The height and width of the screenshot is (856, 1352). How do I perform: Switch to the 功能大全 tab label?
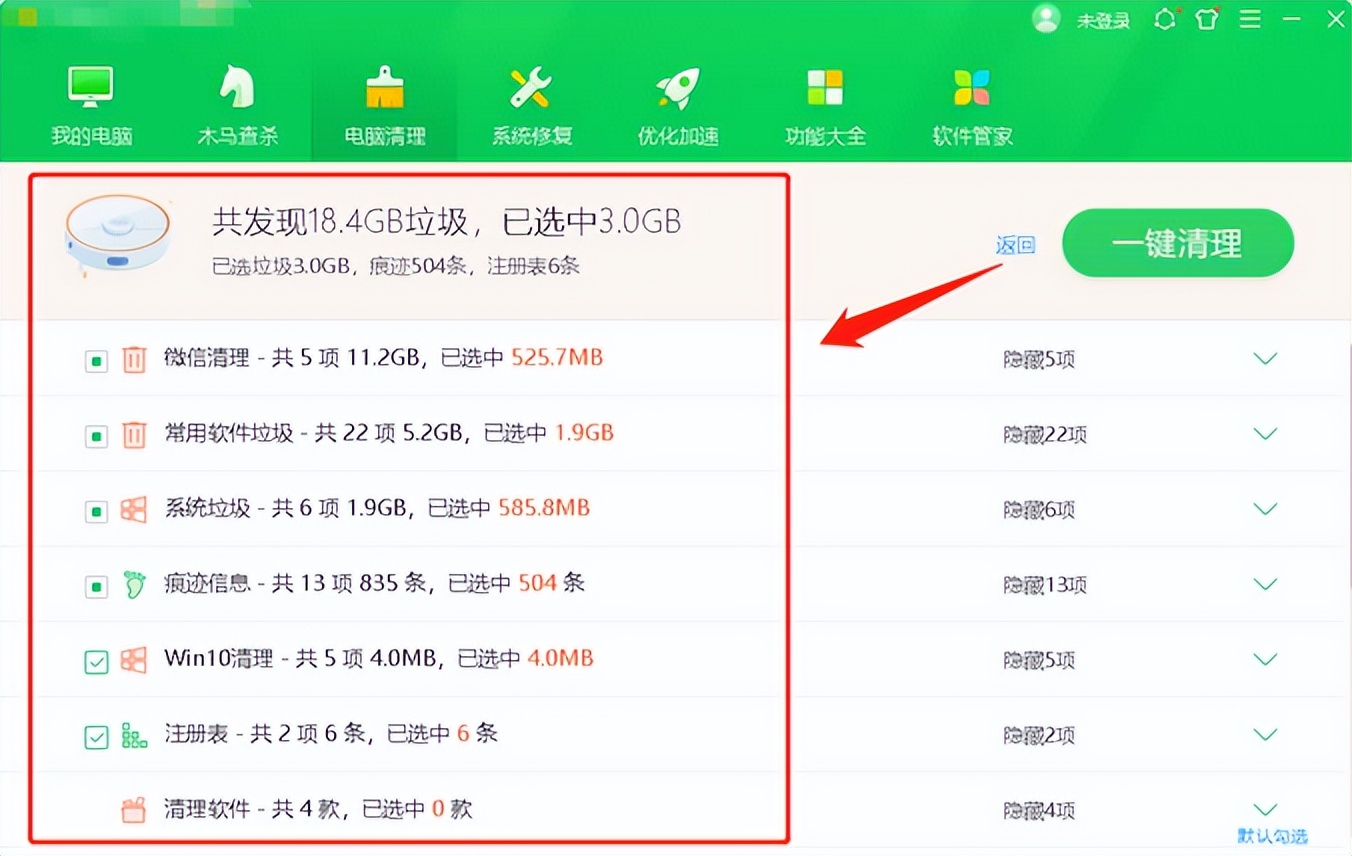[x=825, y=137]
